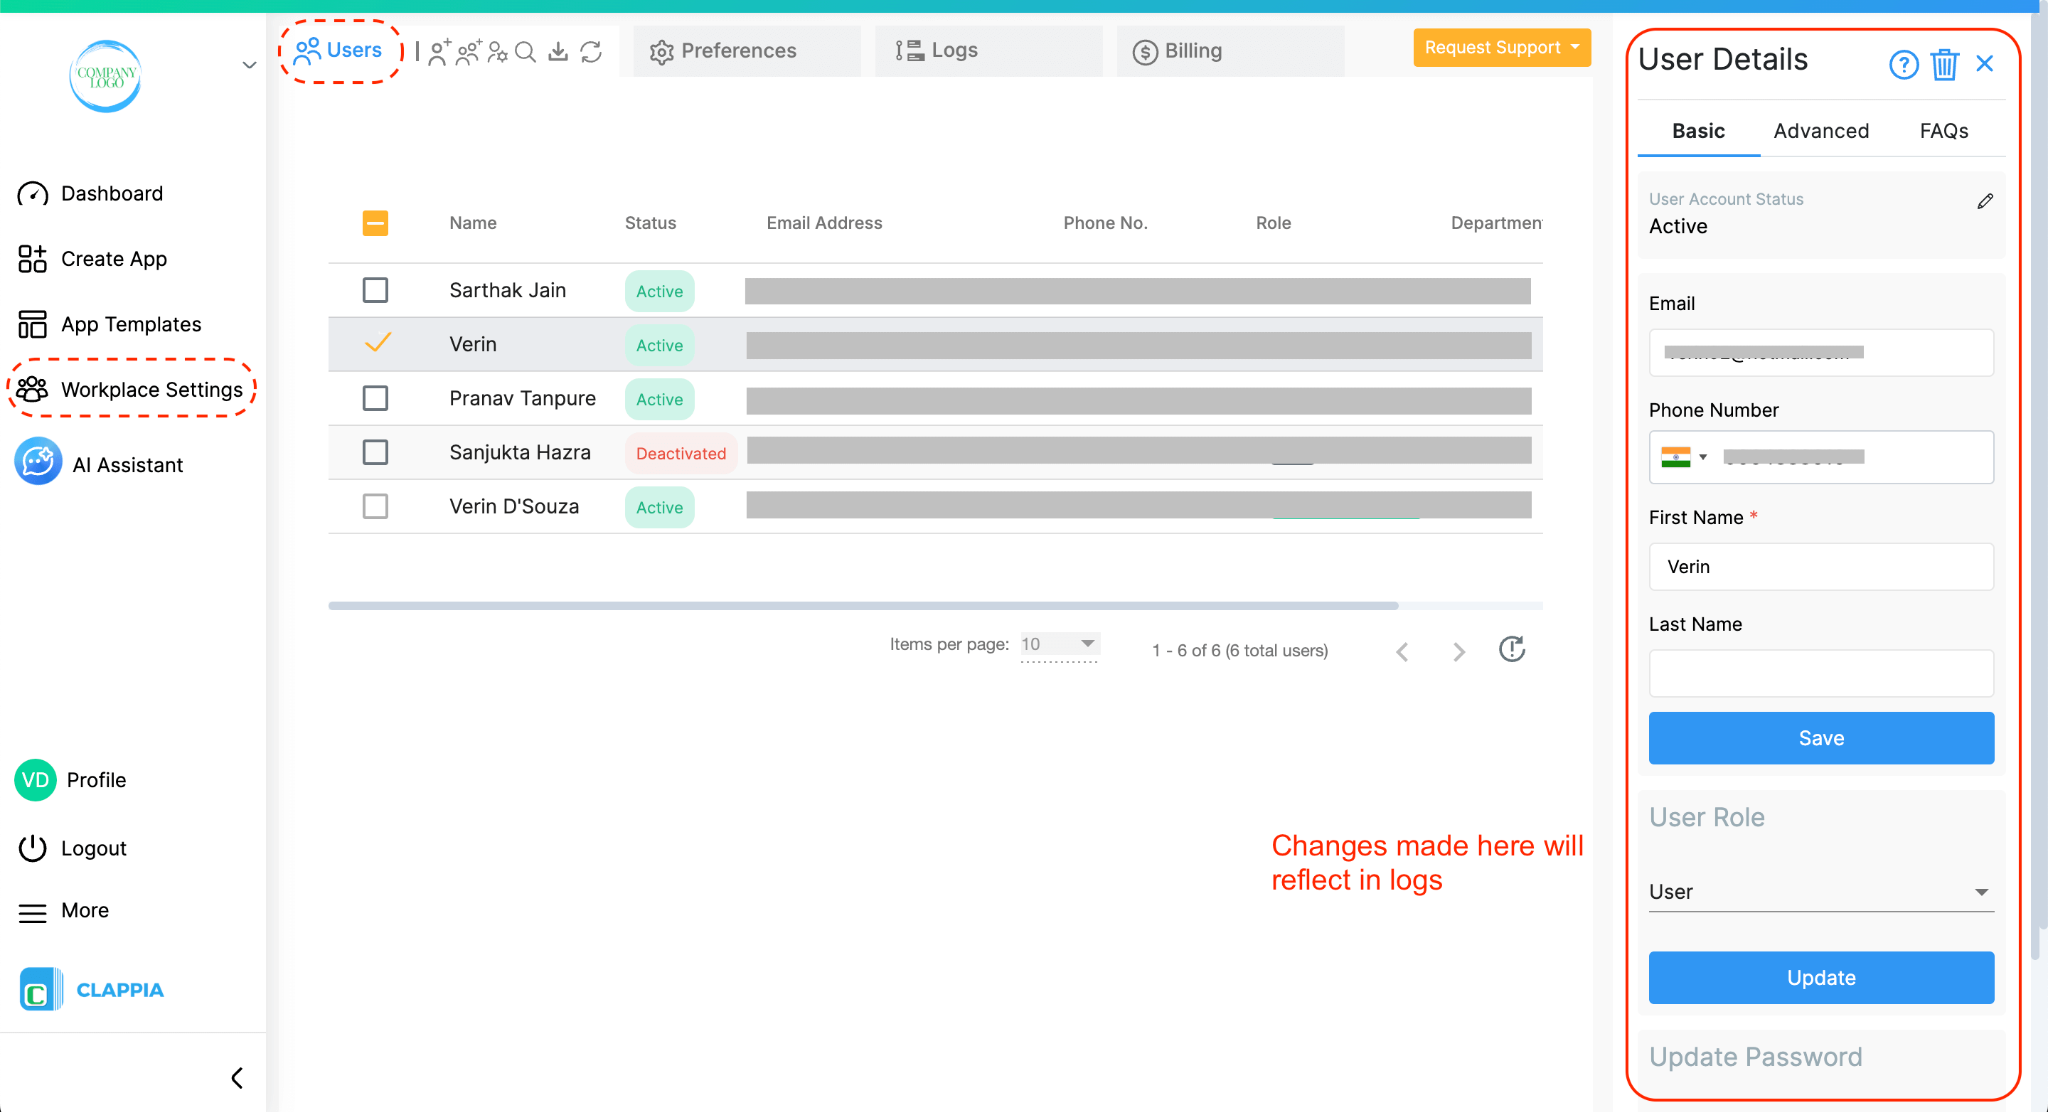This screenshot has width=2048, height=1112.
Task: Click the add single user icon
Action: (x=439, y=52)
